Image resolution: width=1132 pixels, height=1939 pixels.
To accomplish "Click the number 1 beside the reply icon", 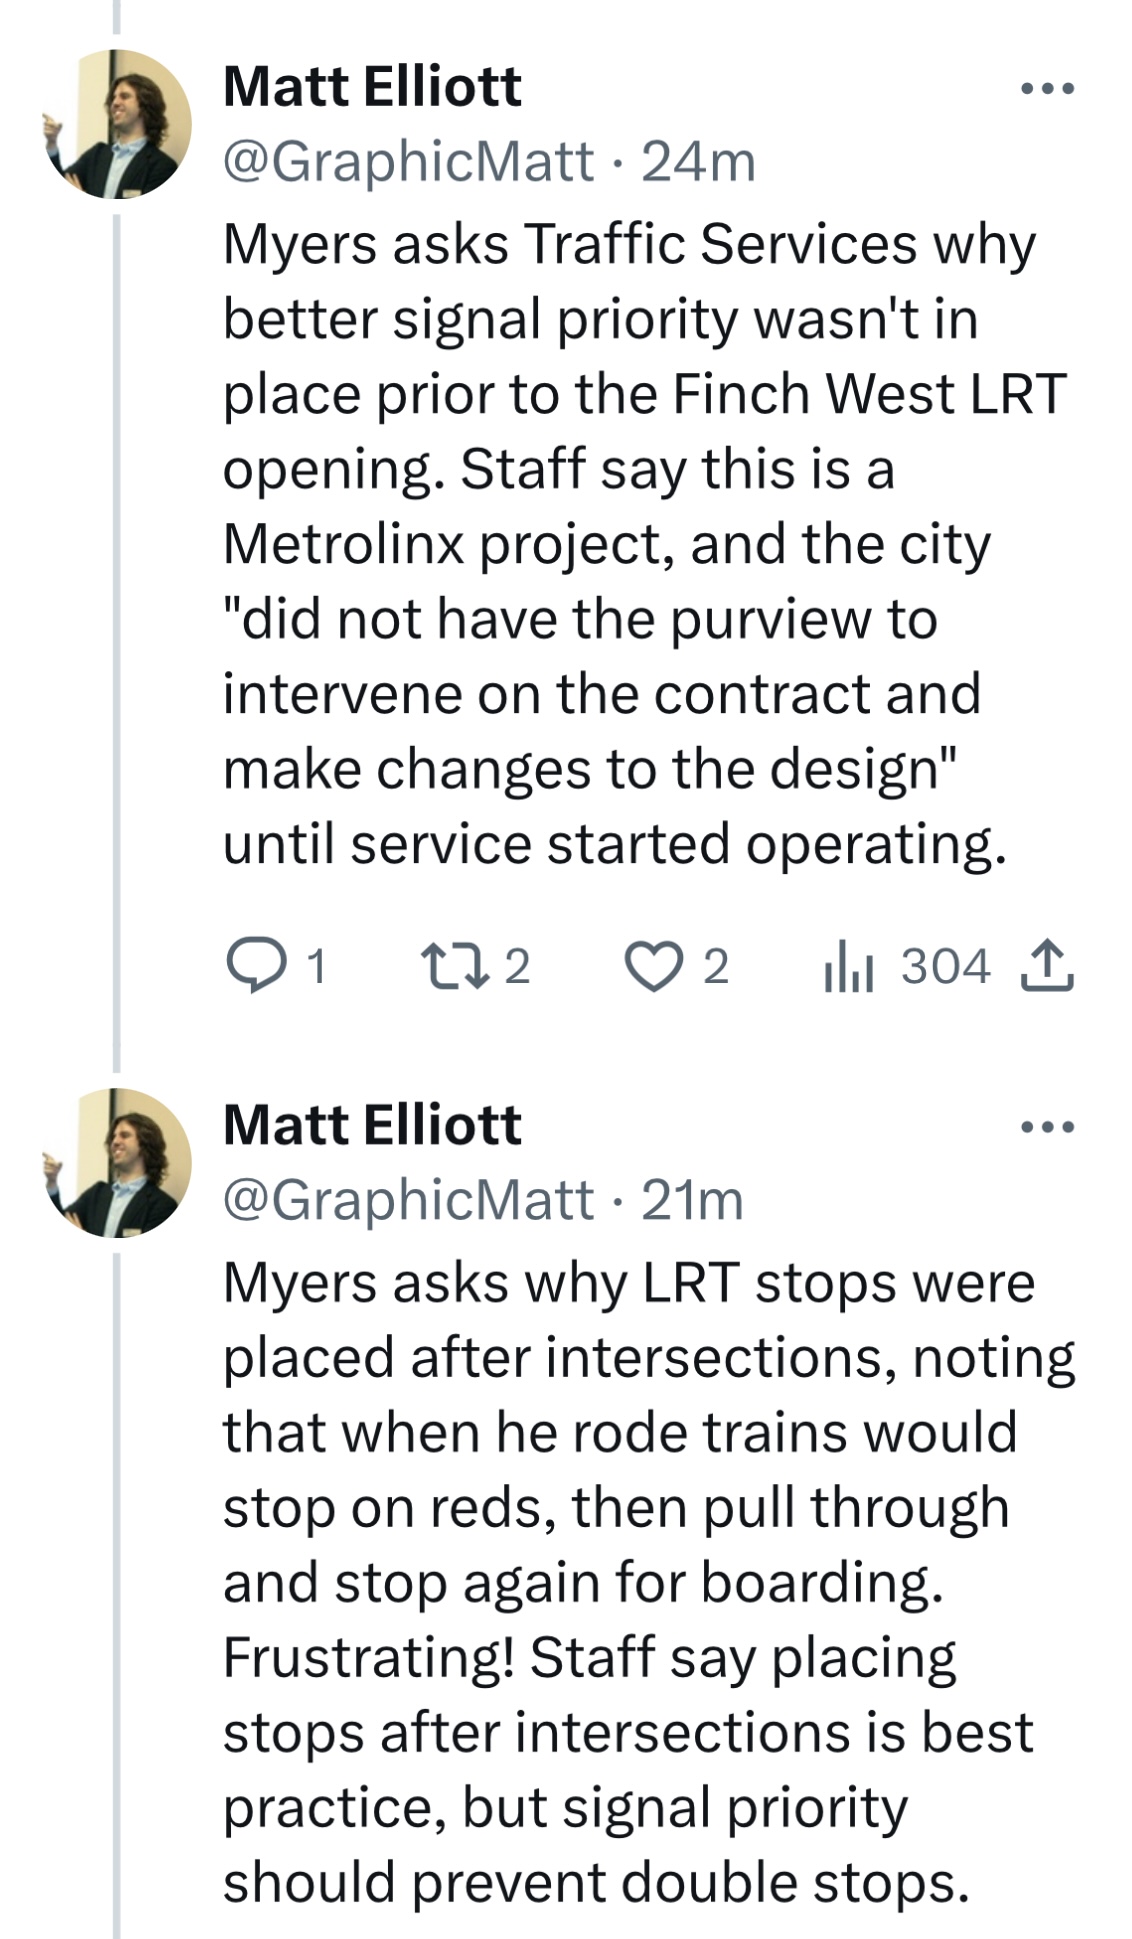I will coord(315,967).
